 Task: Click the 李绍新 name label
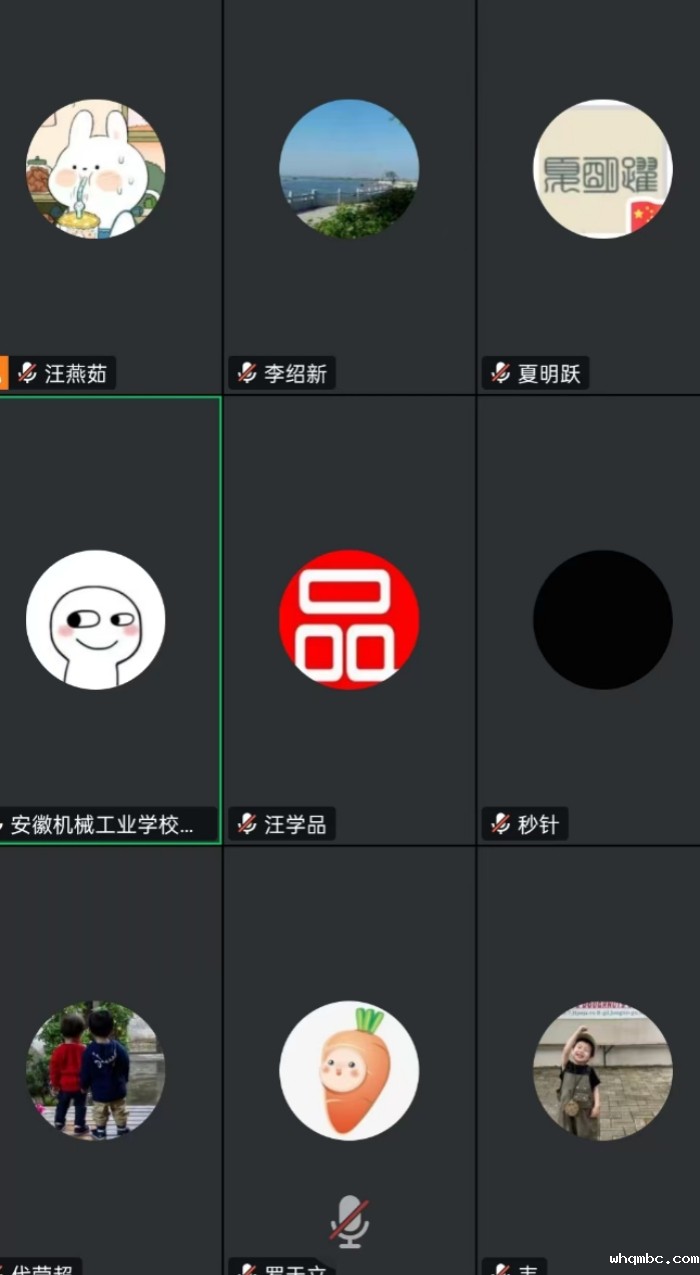295,374
